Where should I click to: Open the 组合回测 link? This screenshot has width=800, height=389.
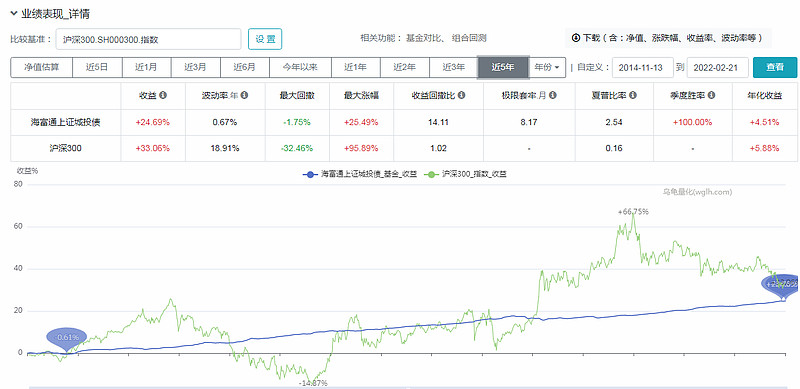(x=470, y=38)
